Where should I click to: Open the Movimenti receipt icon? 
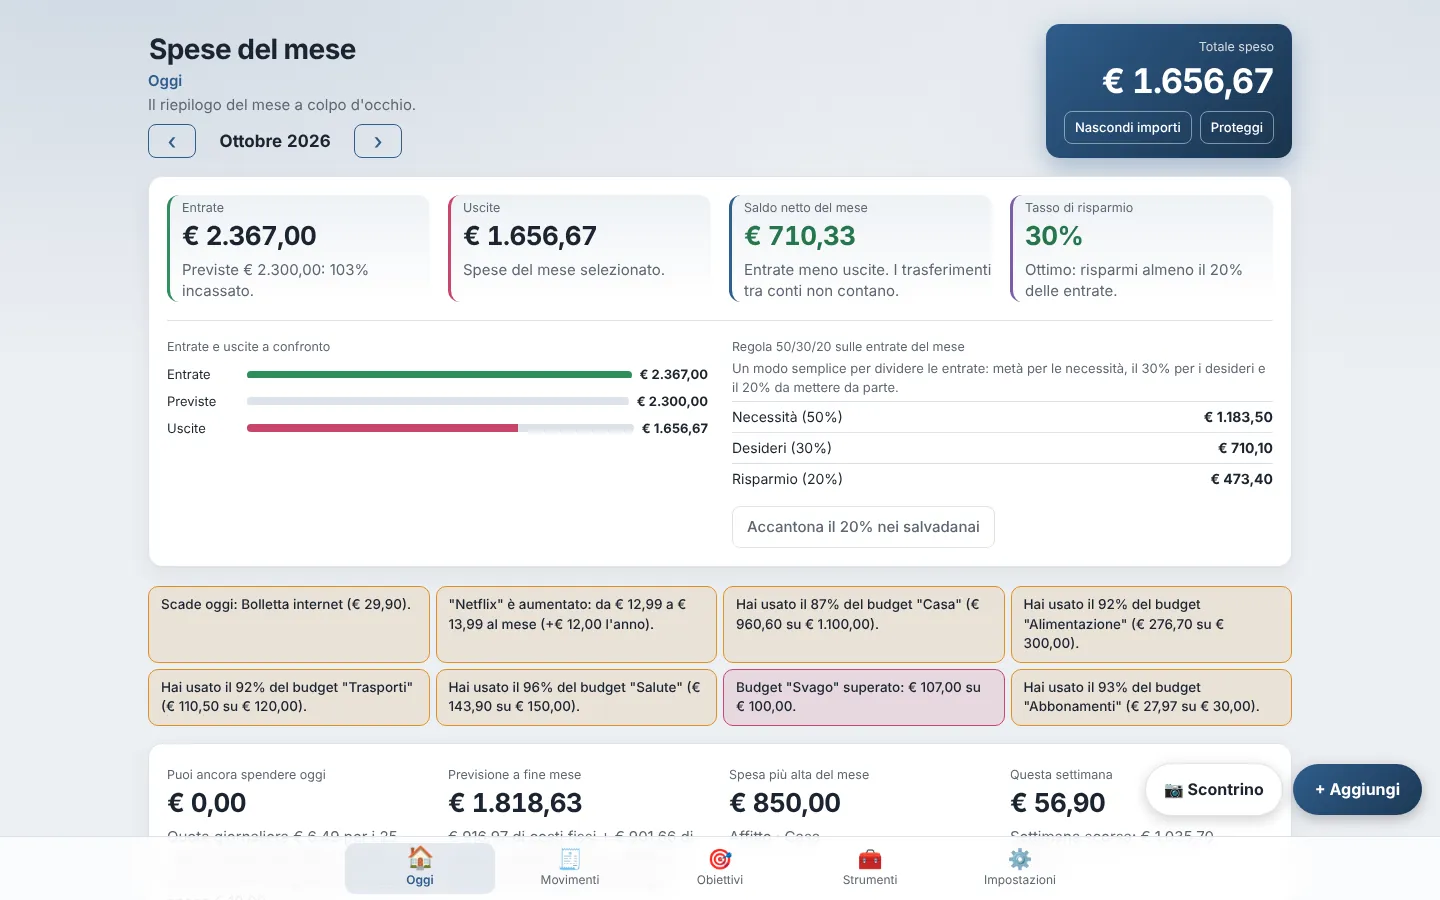(570, 858)
